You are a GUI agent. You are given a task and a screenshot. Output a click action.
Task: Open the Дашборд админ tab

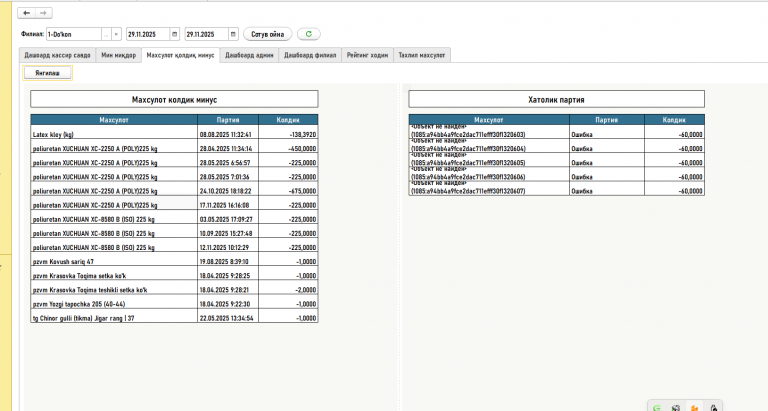point(249,55)
